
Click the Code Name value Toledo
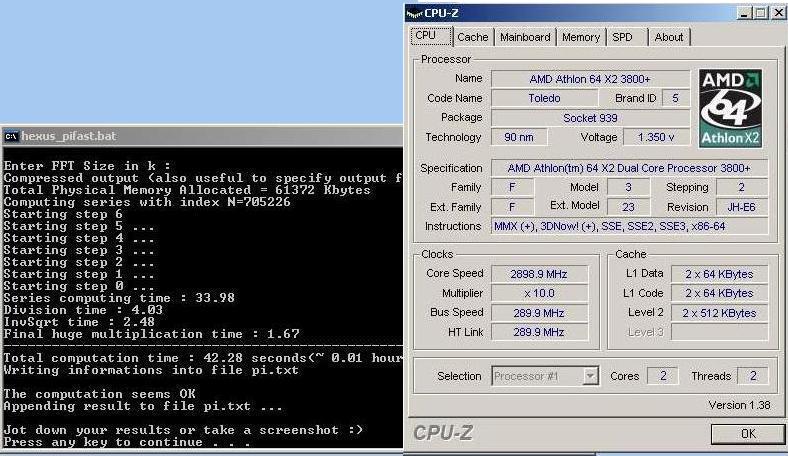pyautogui.click(x=544, y=98)
